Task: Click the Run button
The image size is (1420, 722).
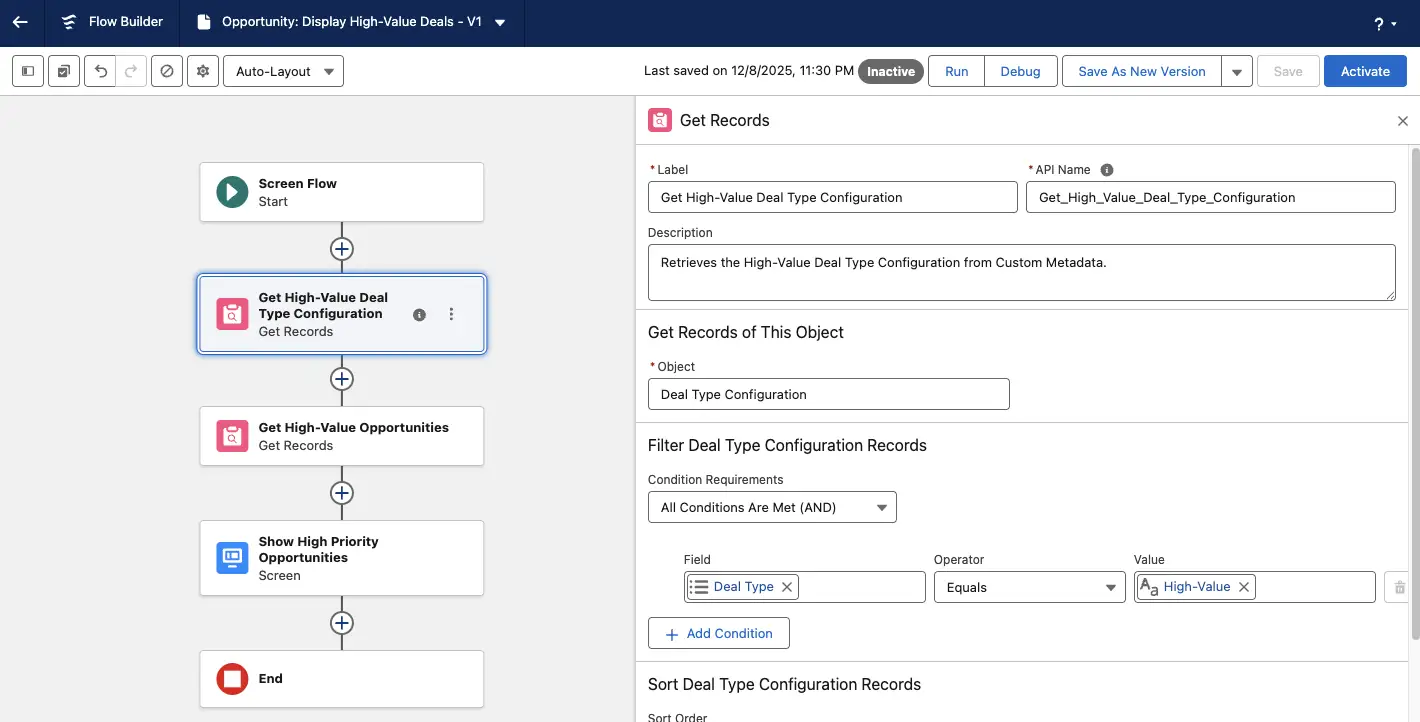Action: pos(957,71)
